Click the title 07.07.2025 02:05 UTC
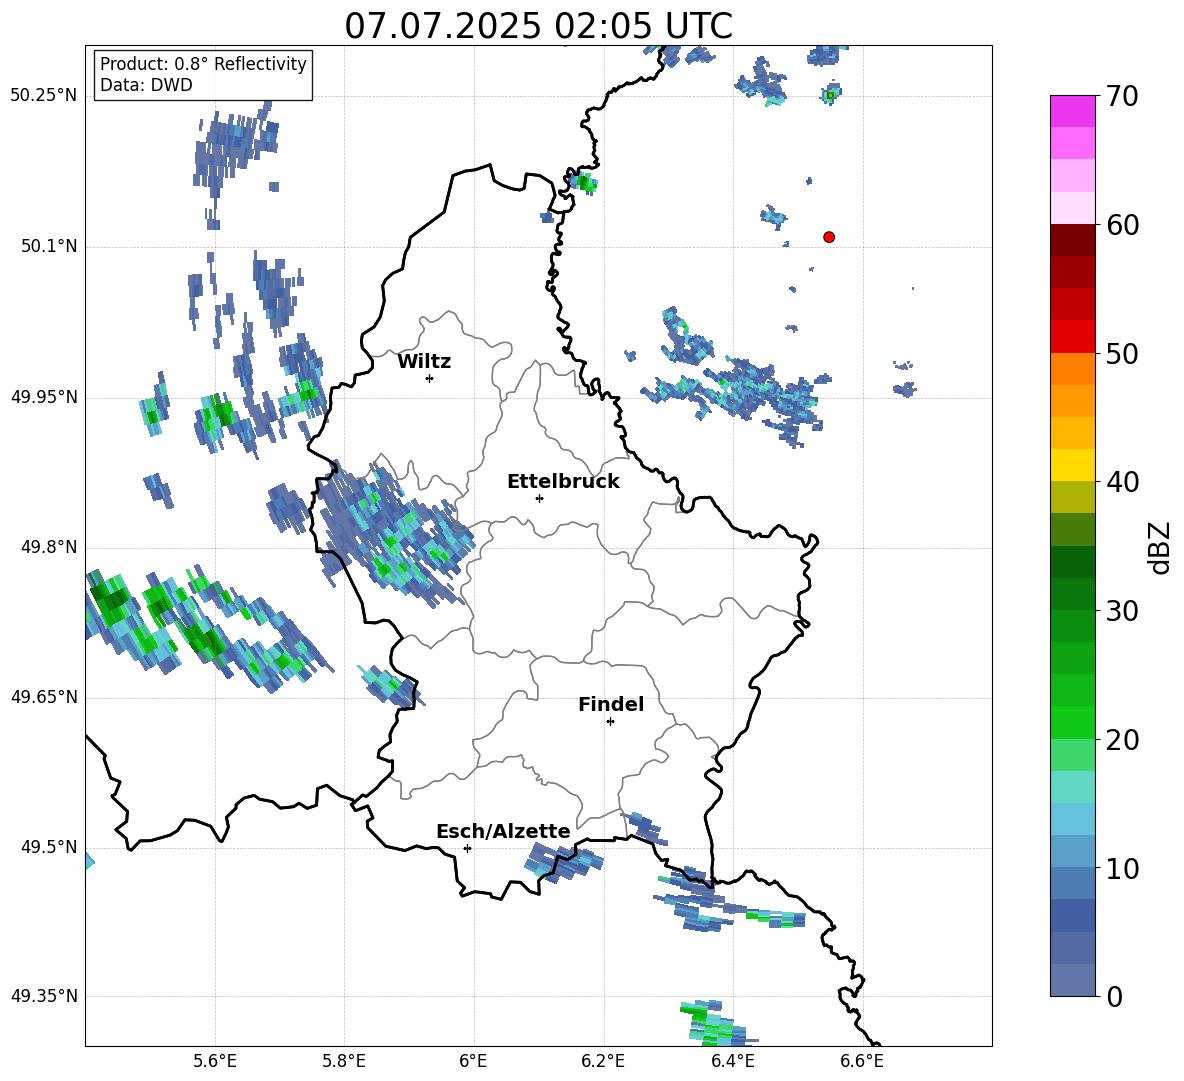Viewport: 1184px width, 1081px height. tap(538, 26)
